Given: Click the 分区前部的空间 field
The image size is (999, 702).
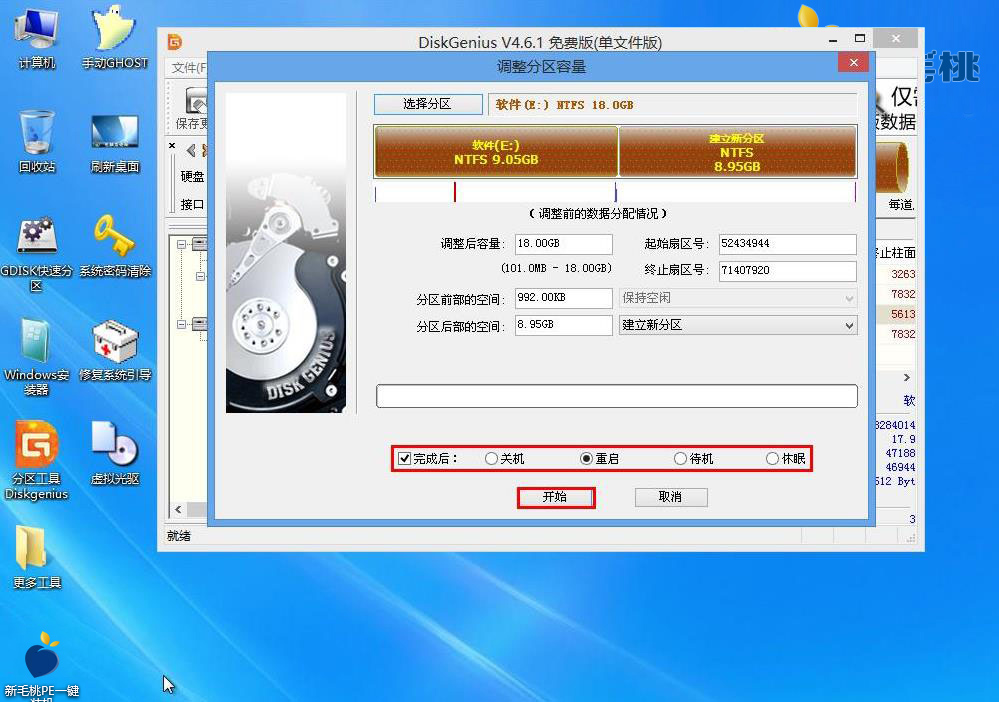Looking at the screenshot, I should coord(563,298).
